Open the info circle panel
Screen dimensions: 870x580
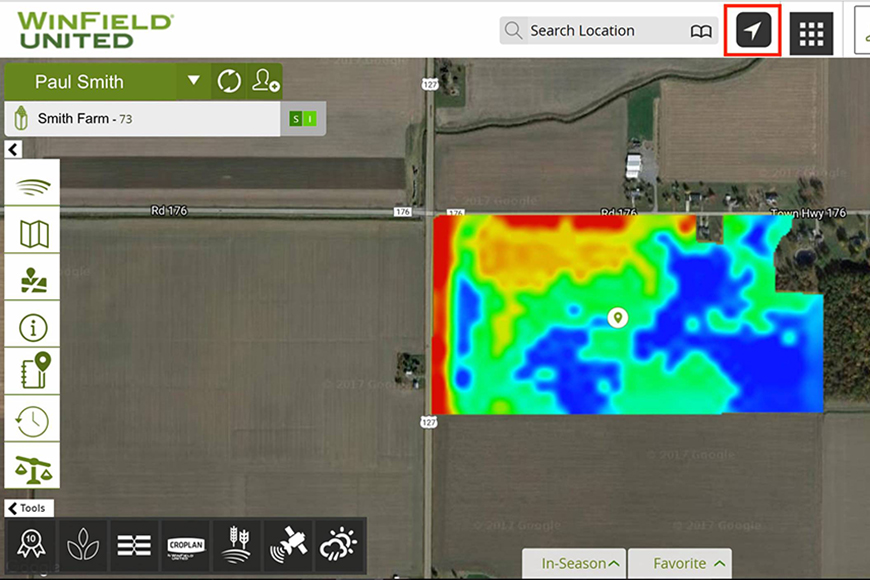pyautogui.click(x=33, y=328)
